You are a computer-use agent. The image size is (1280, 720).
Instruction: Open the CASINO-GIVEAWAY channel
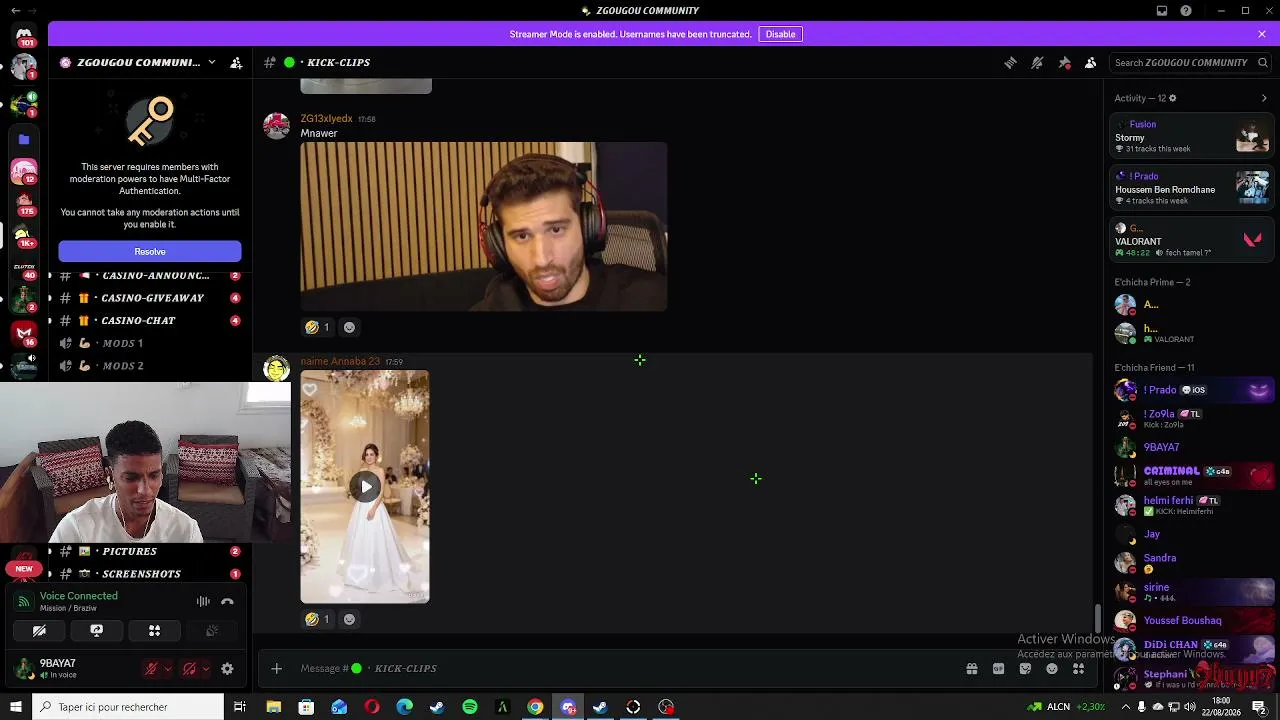[x=150, y=298]
